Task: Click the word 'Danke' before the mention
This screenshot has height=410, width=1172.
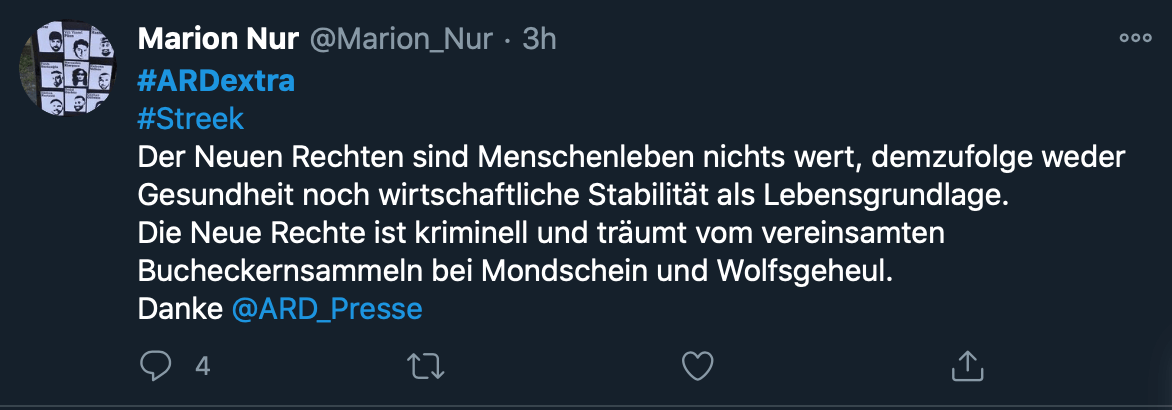Action: tap(179, 309)
